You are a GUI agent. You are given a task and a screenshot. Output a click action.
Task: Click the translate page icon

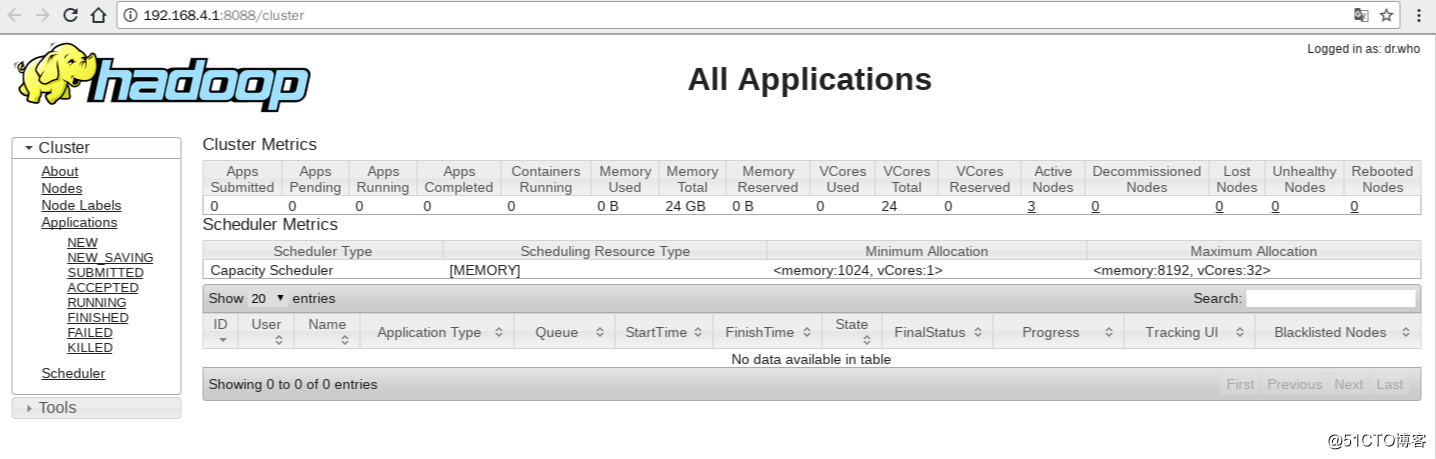1361,15
